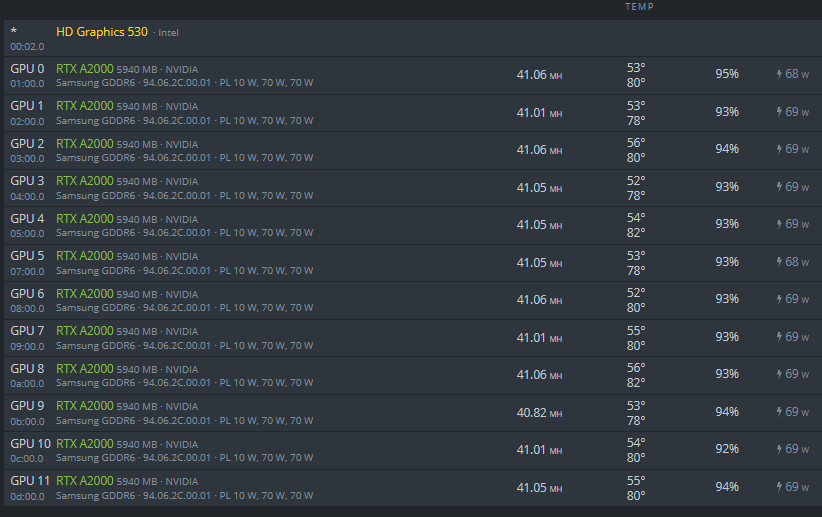Click the TEMP column header
The width and height of the screenshot is (822, 517).
[639, 6]
